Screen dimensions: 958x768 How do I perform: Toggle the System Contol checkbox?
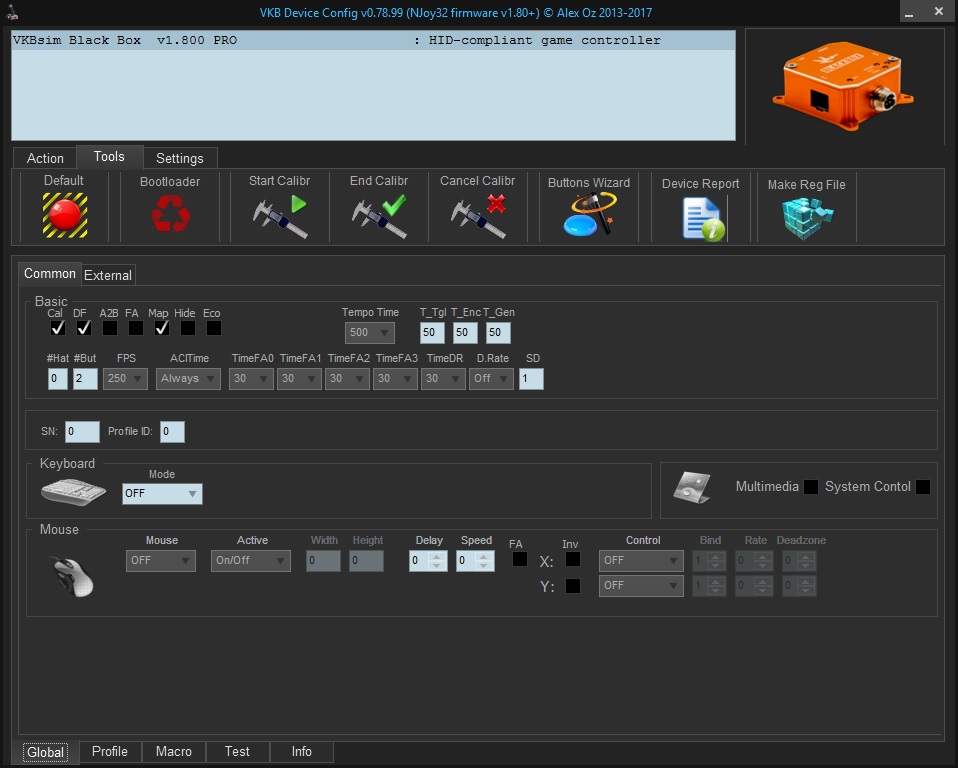(x=923, y=487)
